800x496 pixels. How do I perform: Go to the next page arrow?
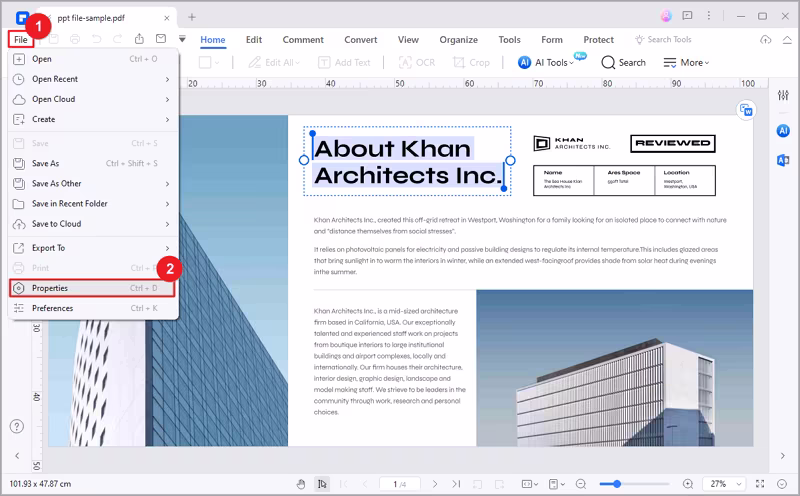point(435,484)
